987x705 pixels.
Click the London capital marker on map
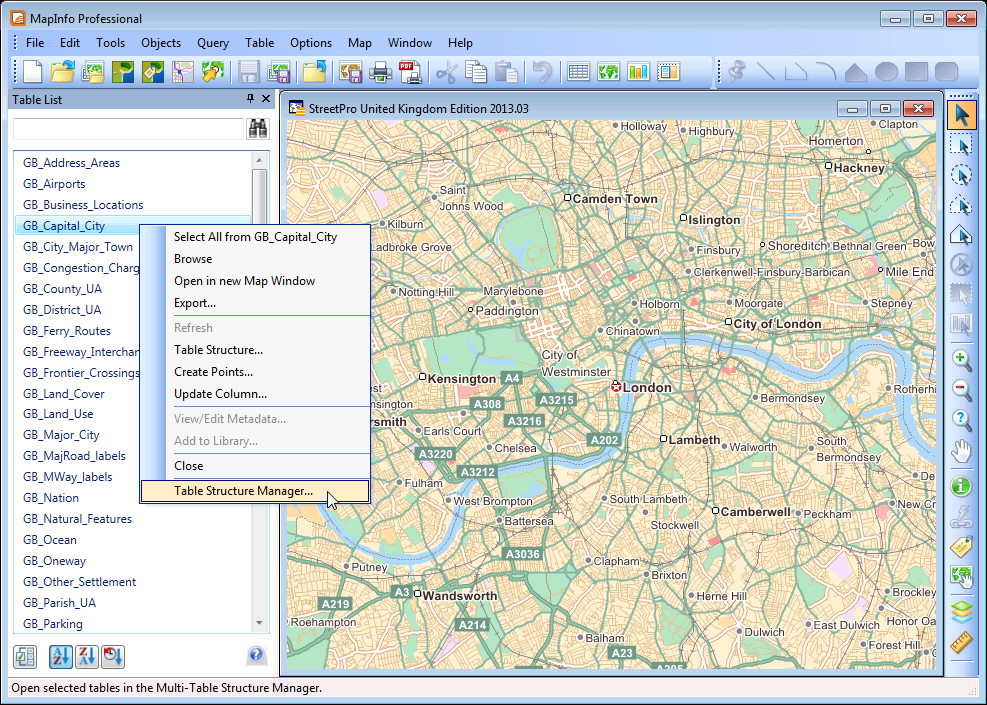pyautogui.click(x=616, y=386)
